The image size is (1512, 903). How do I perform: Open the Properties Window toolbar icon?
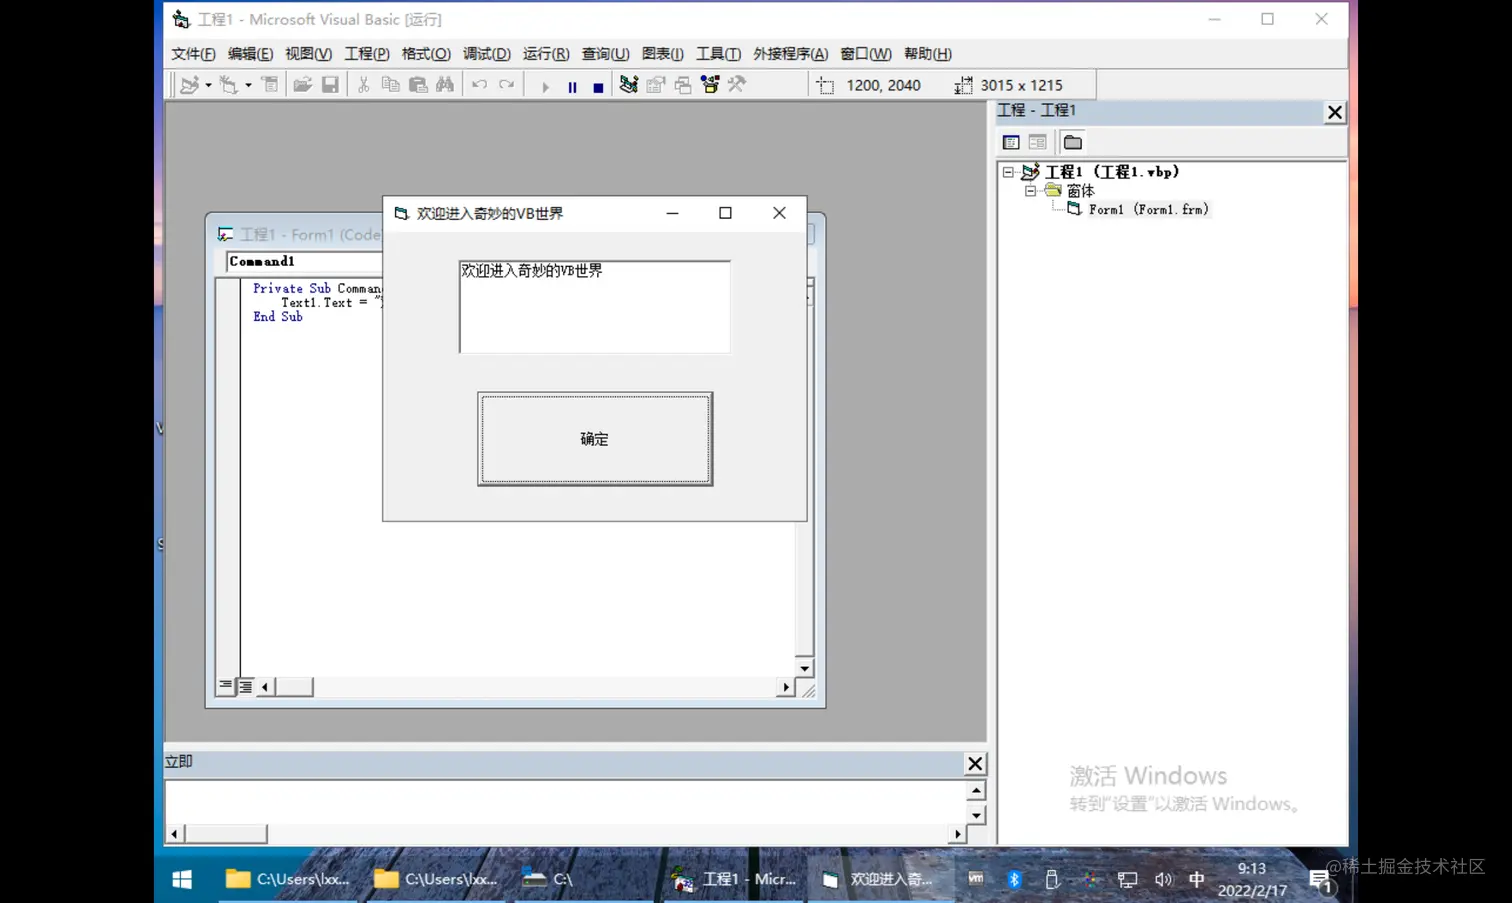(x=656, y=85)
